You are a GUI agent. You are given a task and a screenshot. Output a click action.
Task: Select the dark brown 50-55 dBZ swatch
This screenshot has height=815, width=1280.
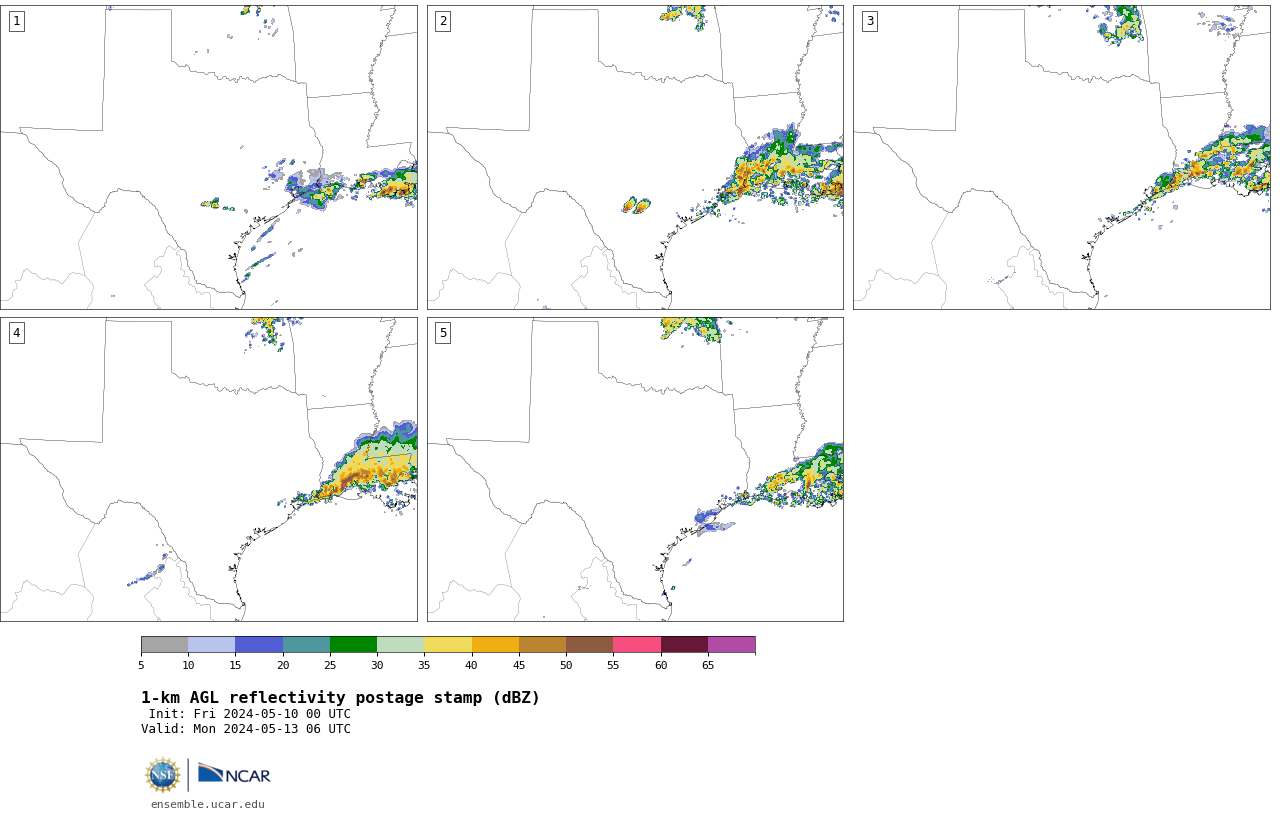coord(590,645)
